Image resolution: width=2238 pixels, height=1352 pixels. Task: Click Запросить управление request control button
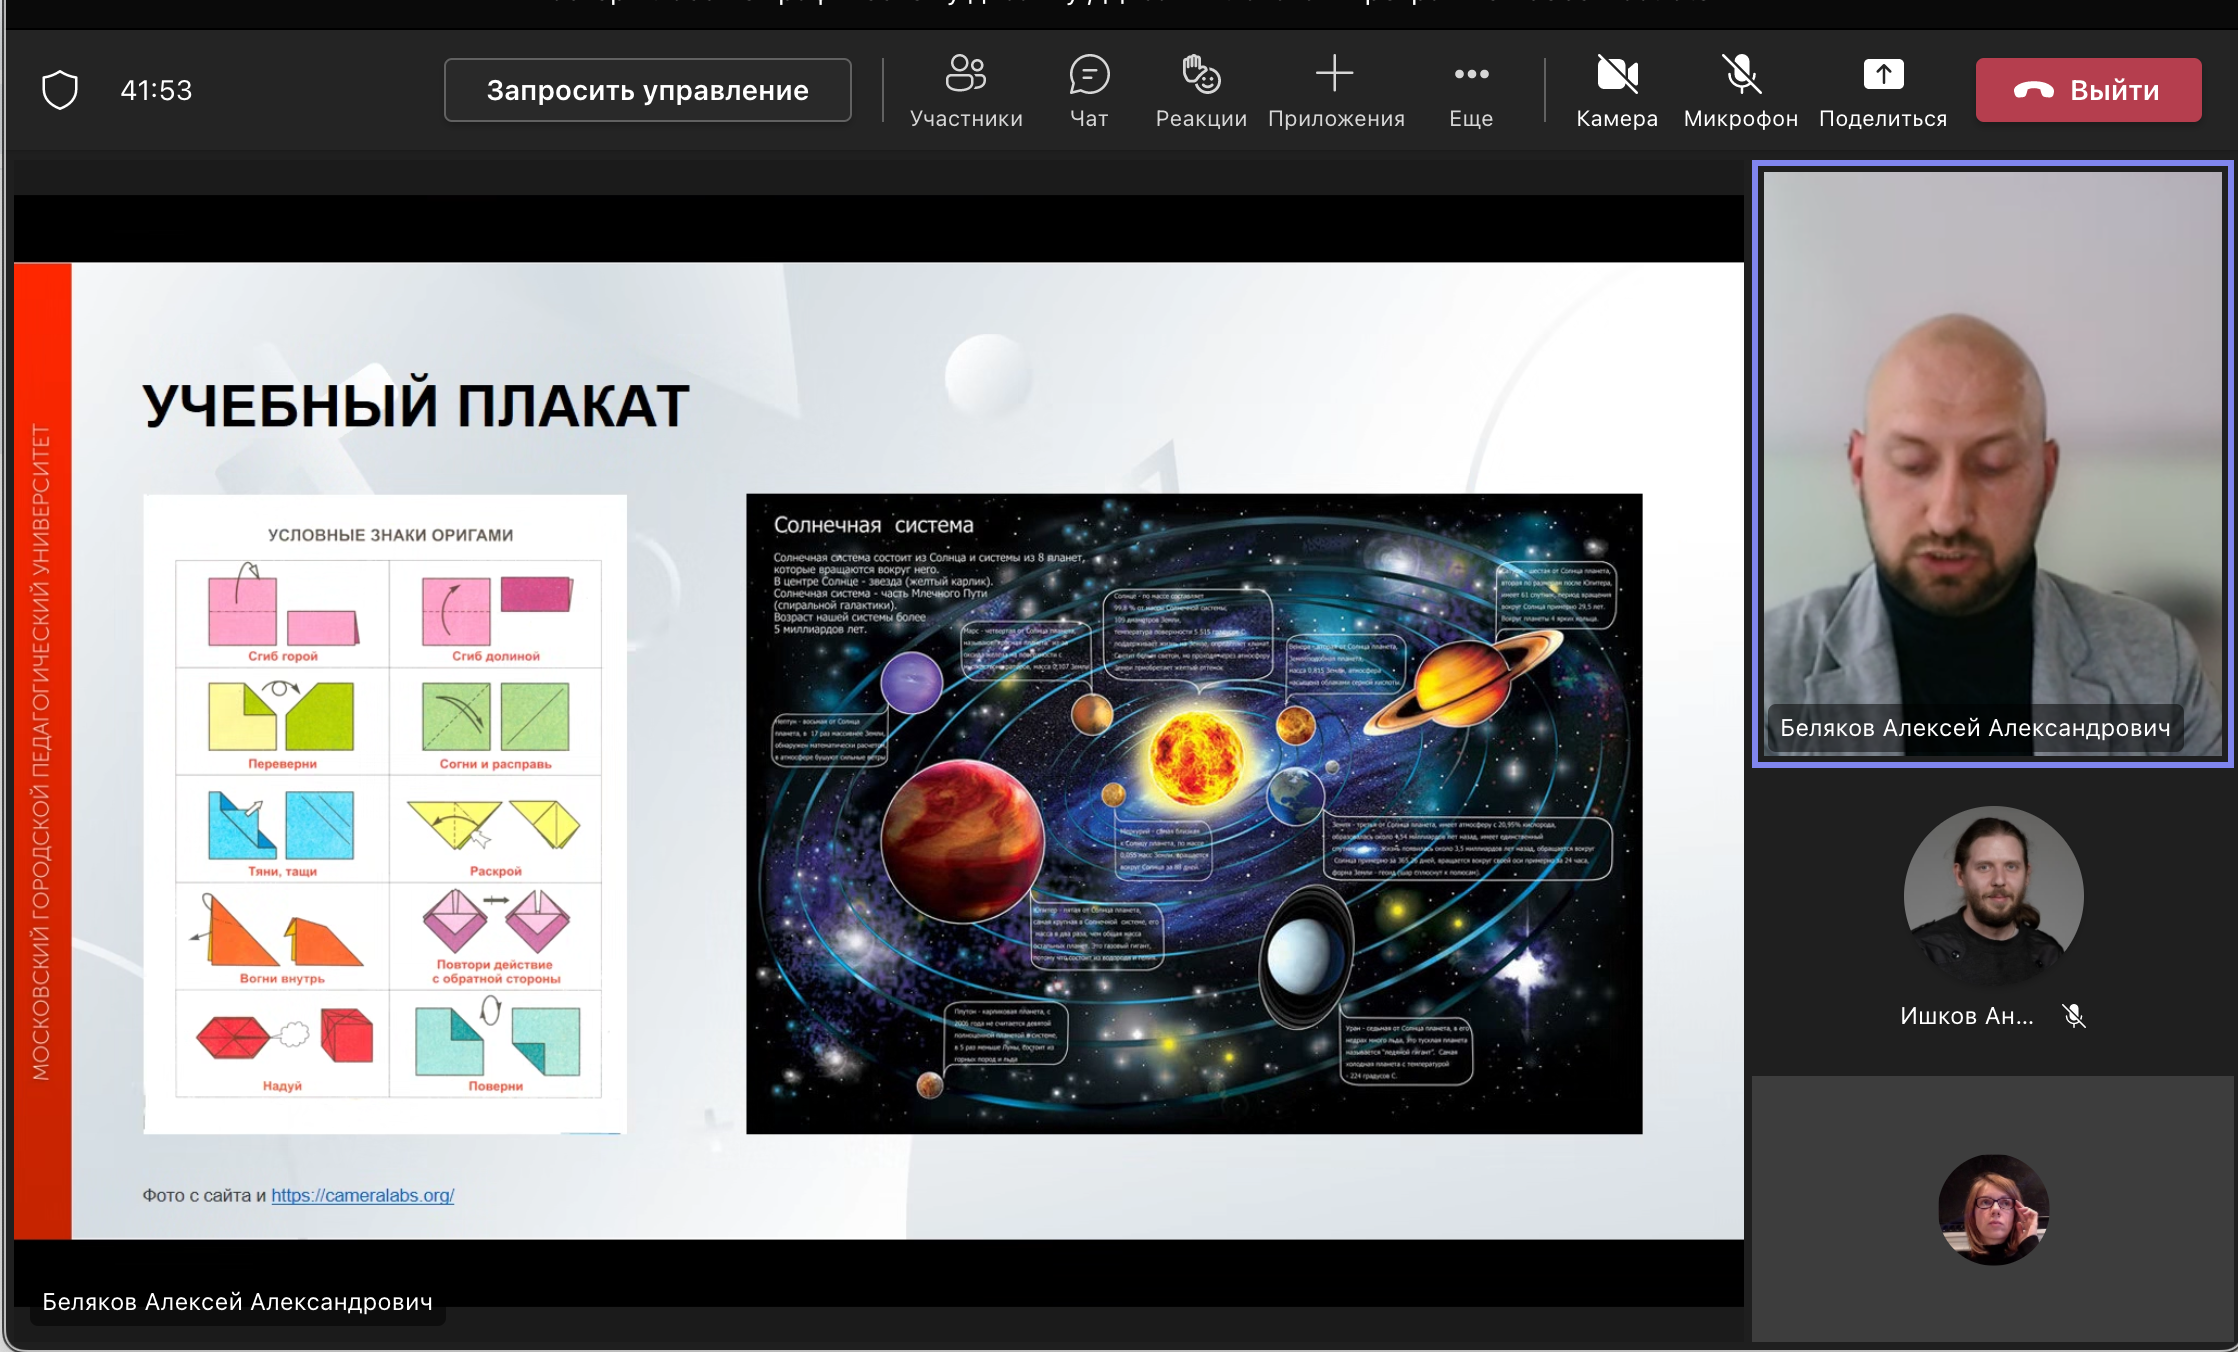647,90
